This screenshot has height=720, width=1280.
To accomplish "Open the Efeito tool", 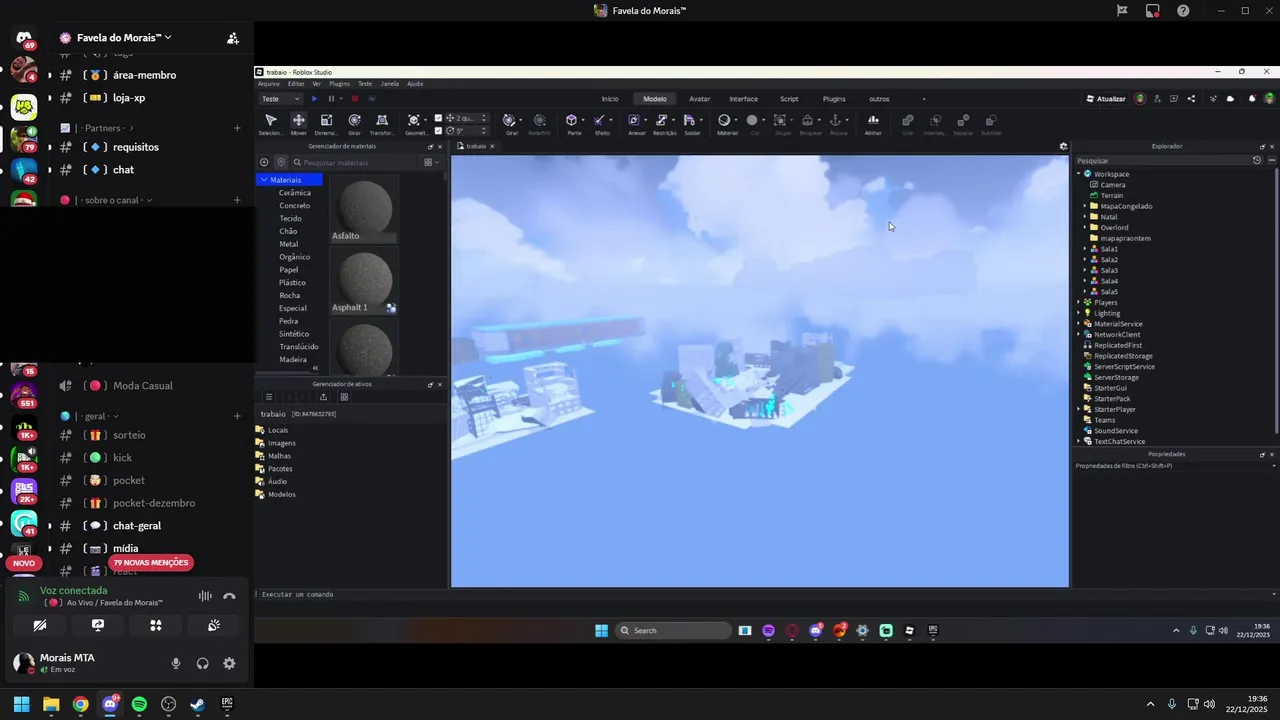I will point(602,124).
